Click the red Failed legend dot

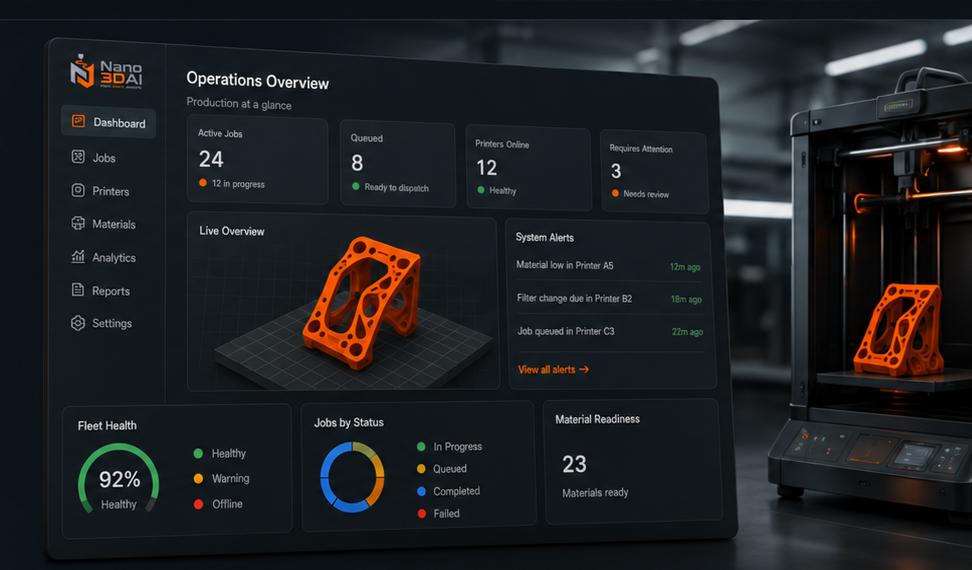422,513
